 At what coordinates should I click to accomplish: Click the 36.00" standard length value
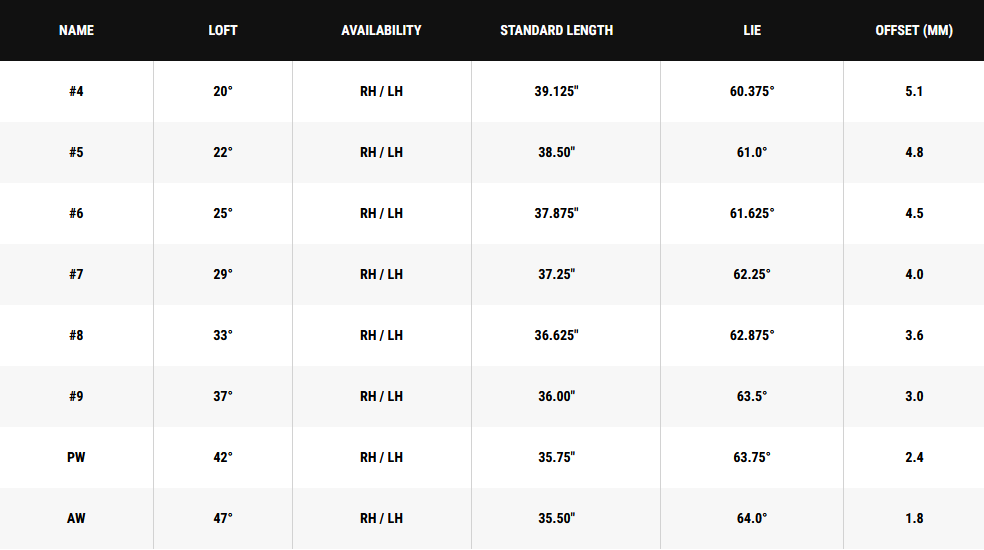pyautogui.click(x=556, y=396)
